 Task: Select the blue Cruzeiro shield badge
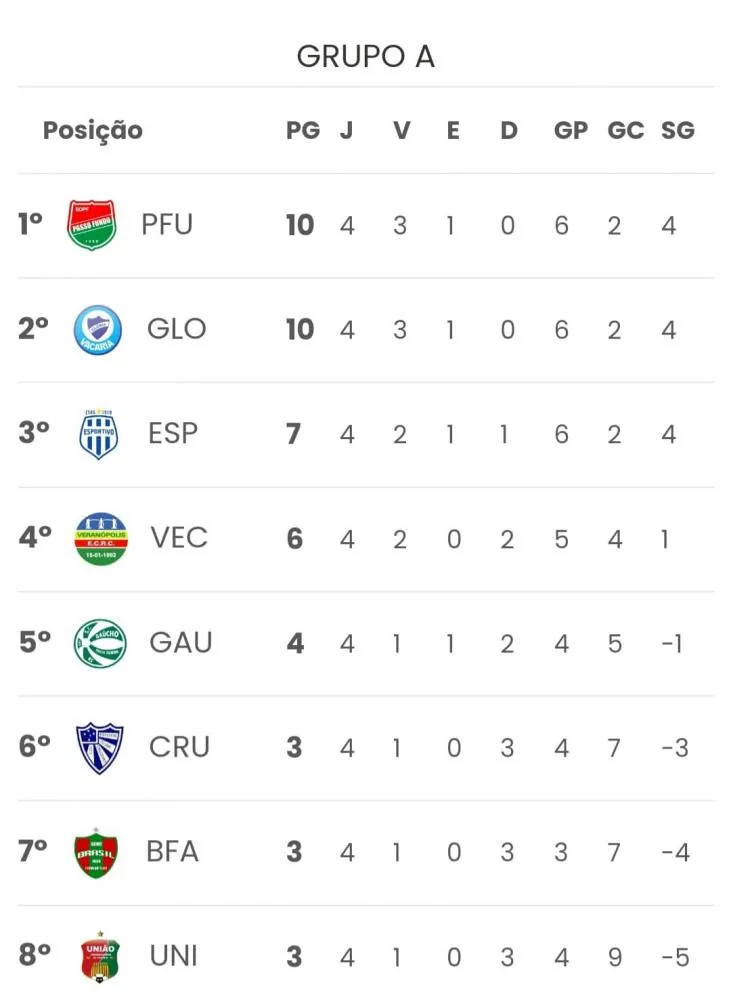point(100,748)
